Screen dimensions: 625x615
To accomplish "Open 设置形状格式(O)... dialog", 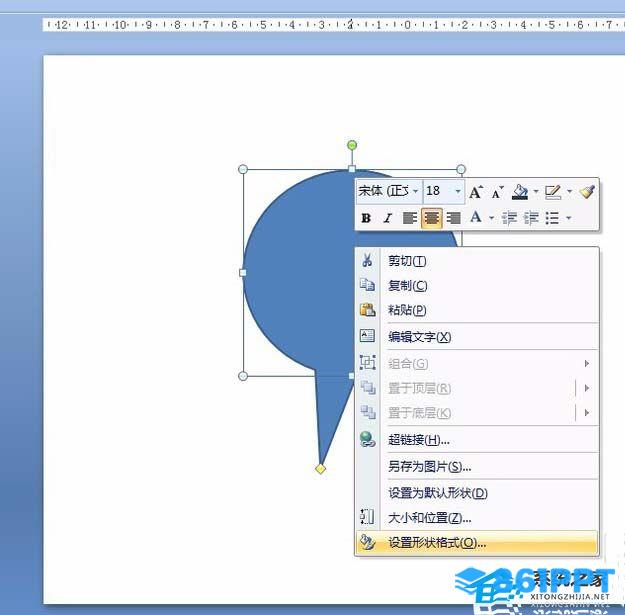I will 477,543.
